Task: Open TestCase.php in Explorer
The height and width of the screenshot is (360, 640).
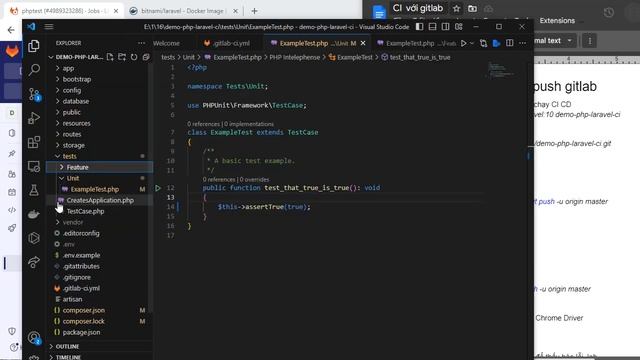Action: click(85, 211)
